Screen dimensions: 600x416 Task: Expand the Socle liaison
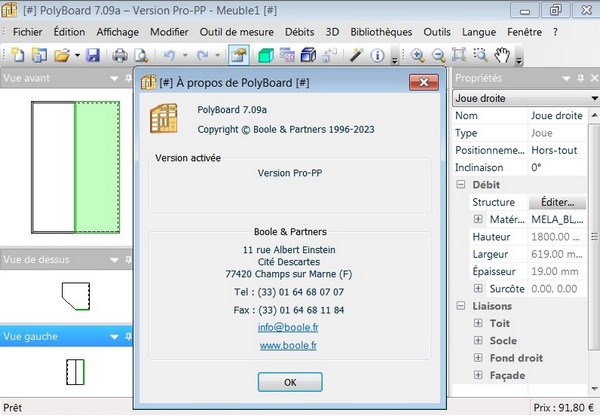coord(478,340)
